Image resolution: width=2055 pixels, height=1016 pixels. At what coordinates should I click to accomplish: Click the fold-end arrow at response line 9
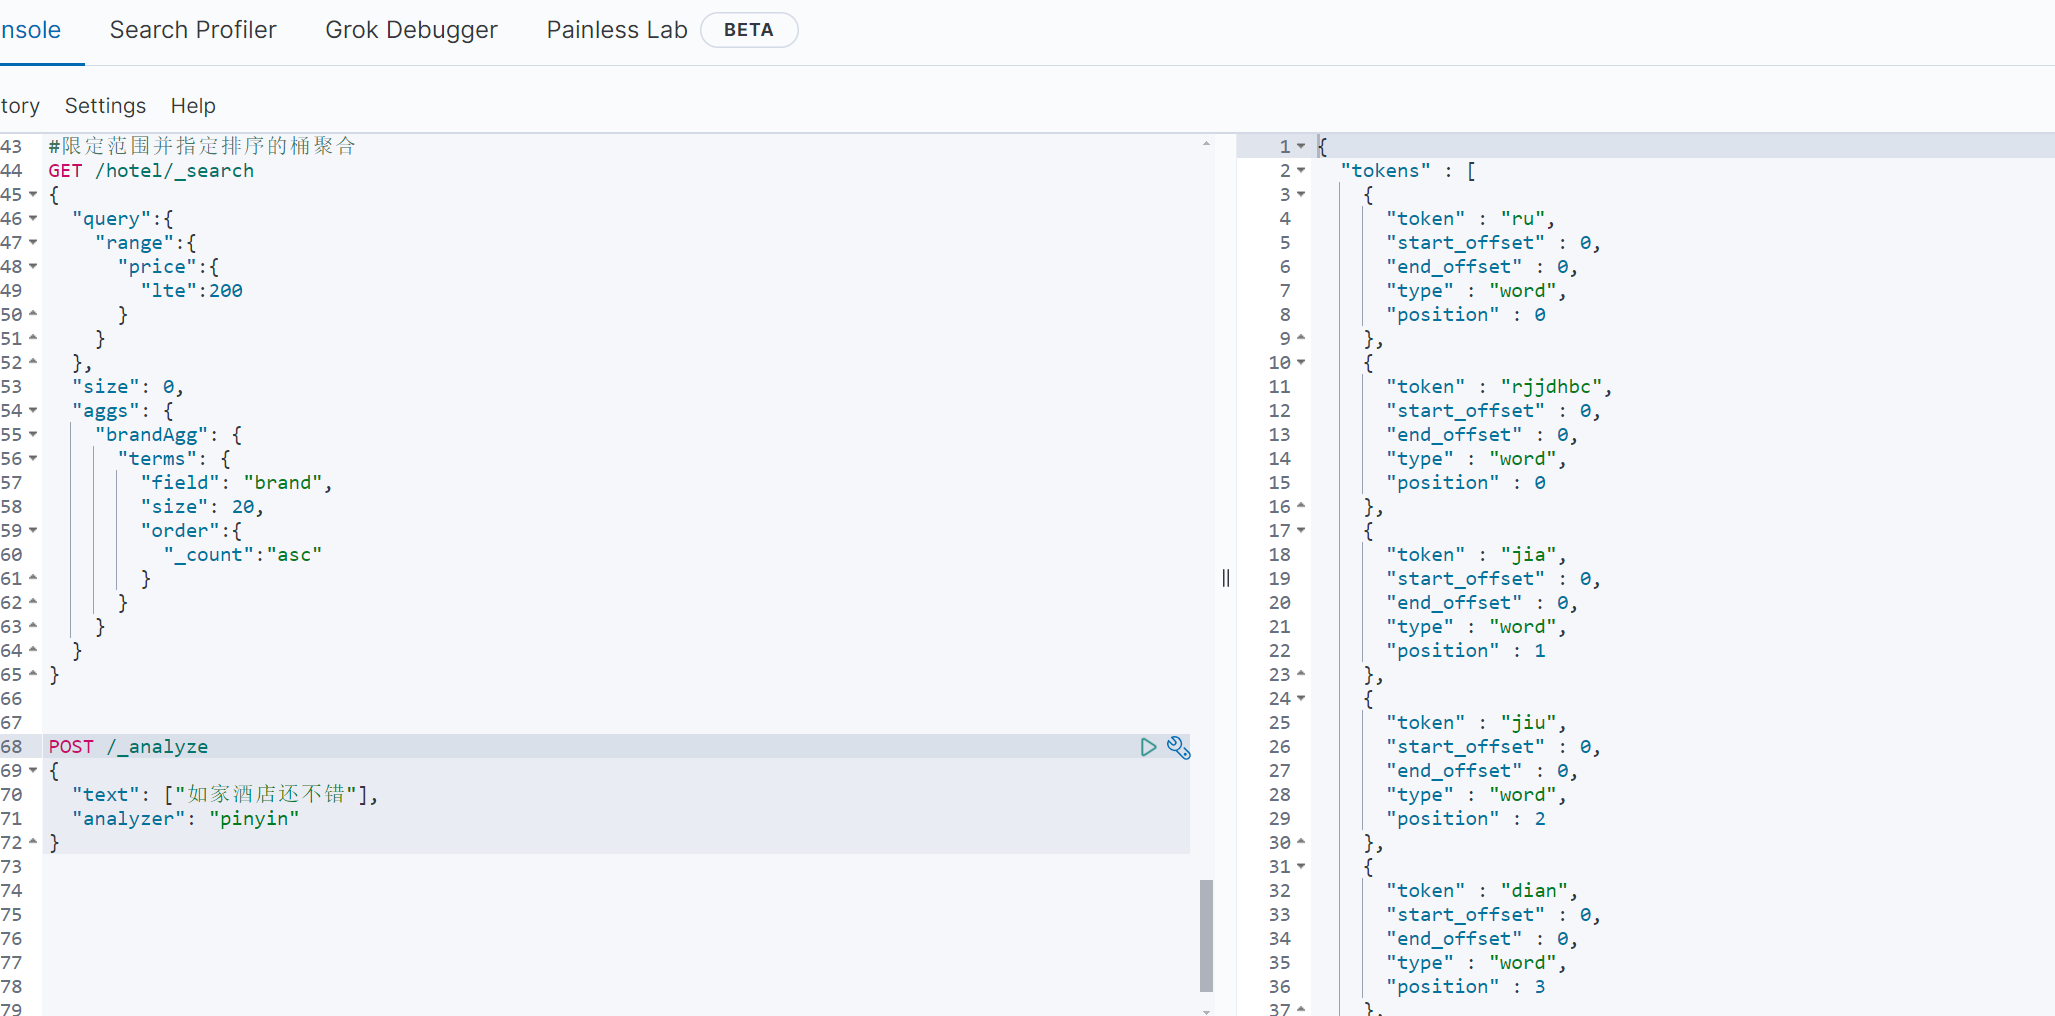pyautogui.click(x=1301, y=338)
